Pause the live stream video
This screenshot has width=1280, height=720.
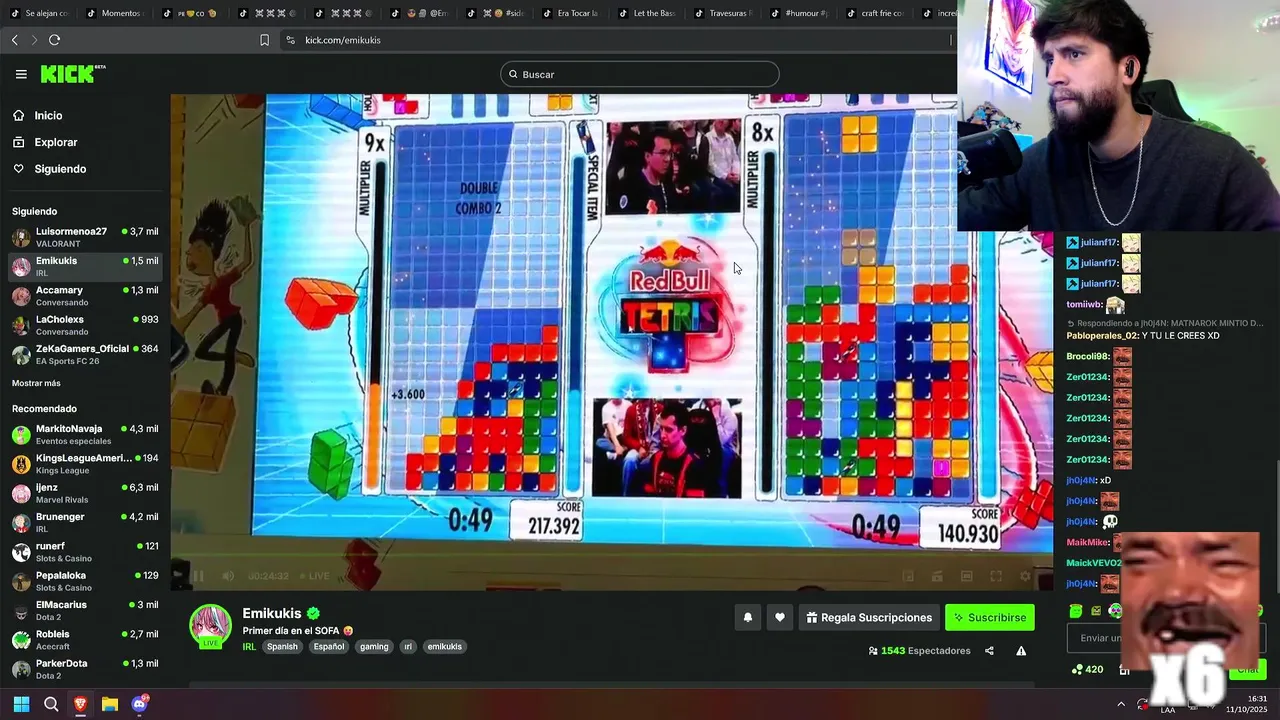[198, 576]
